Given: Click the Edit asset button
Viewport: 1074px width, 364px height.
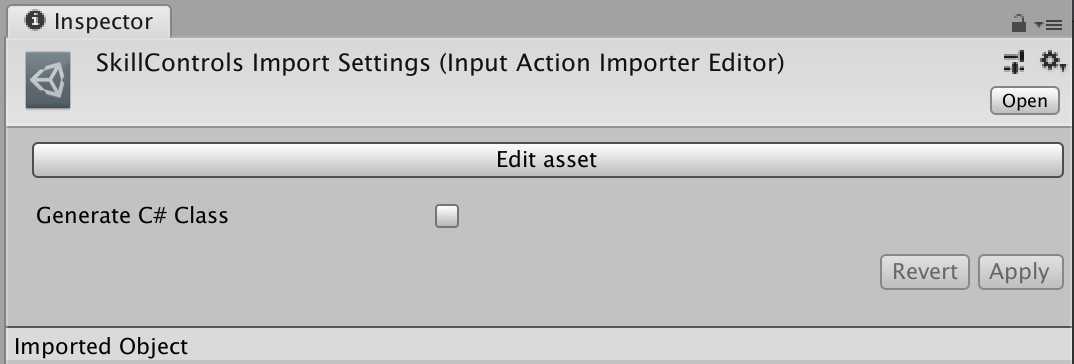Looking at the screenshot, I should click(x=547, y=160).
